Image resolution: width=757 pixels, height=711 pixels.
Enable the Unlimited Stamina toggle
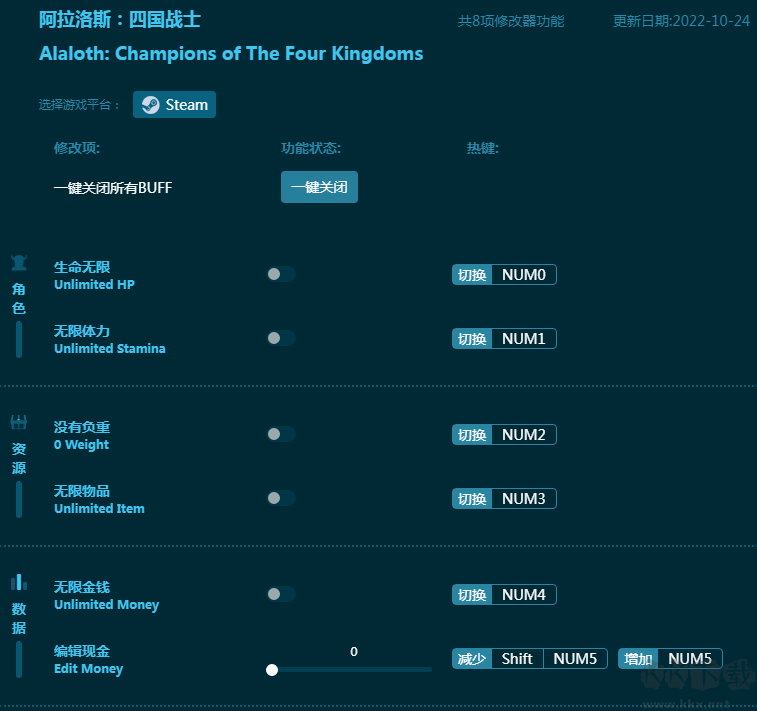coord(281,338)
